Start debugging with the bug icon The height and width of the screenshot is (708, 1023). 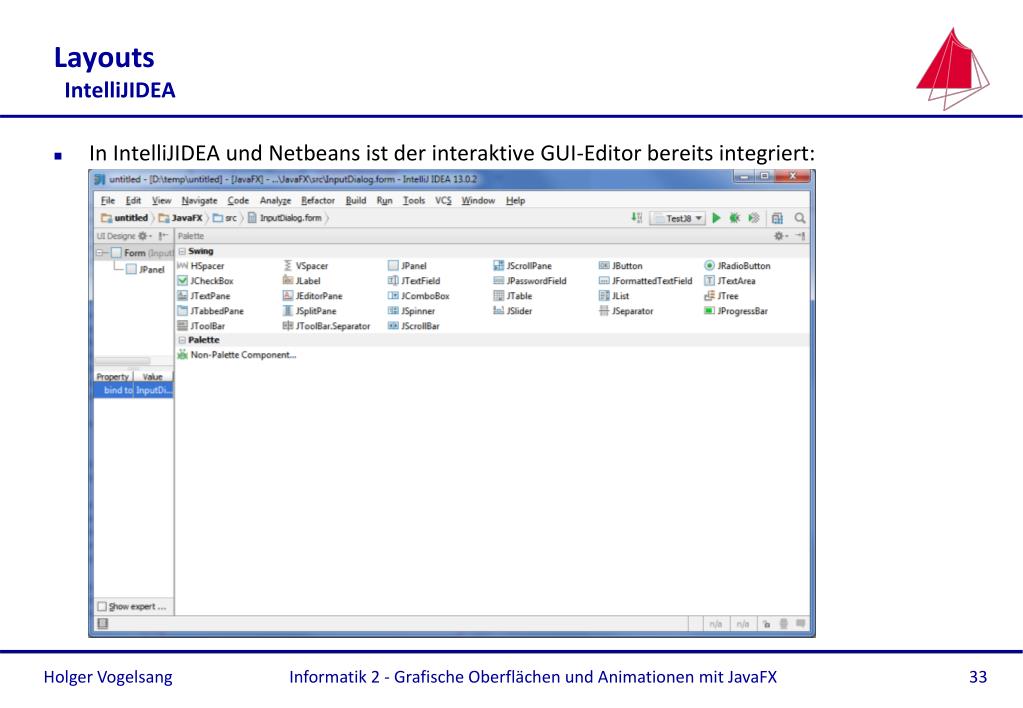coord(735,218)
